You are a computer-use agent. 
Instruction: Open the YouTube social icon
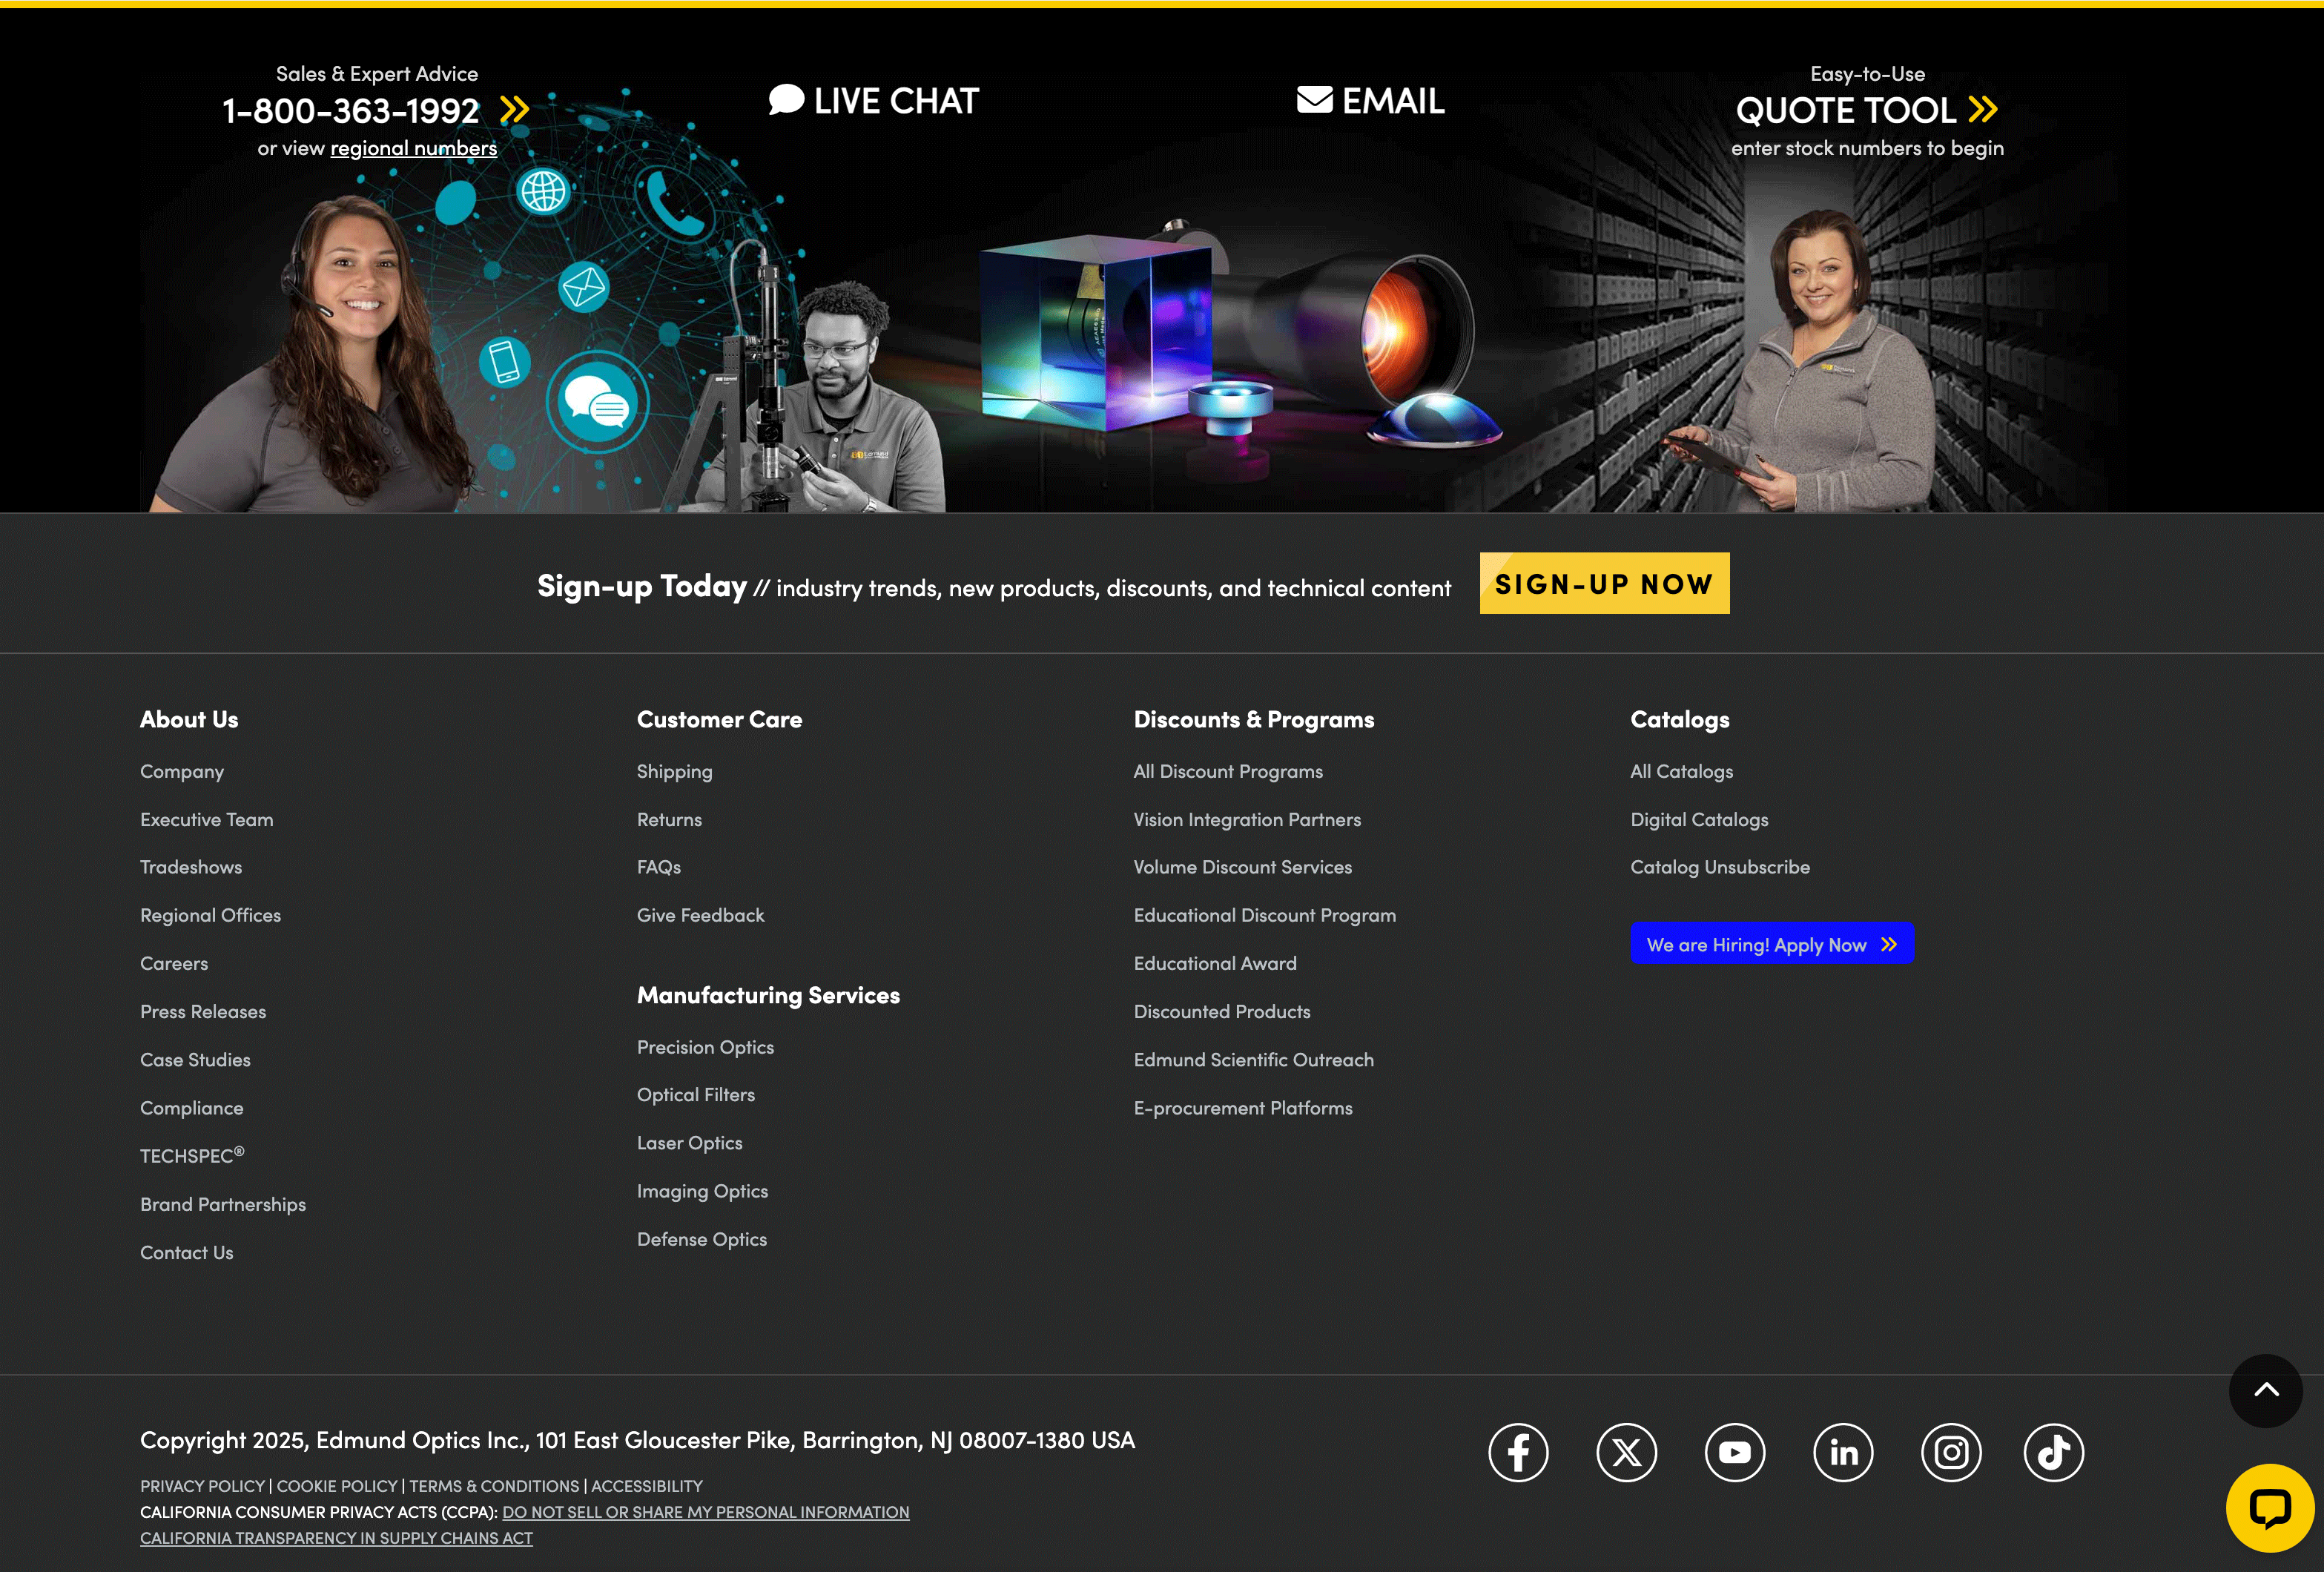(1734, 1452)
